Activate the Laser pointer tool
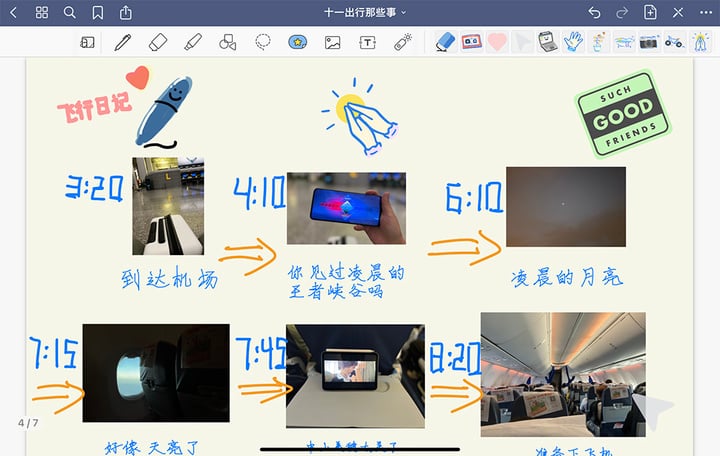720x456 pixels. click(x=402, y=42)
